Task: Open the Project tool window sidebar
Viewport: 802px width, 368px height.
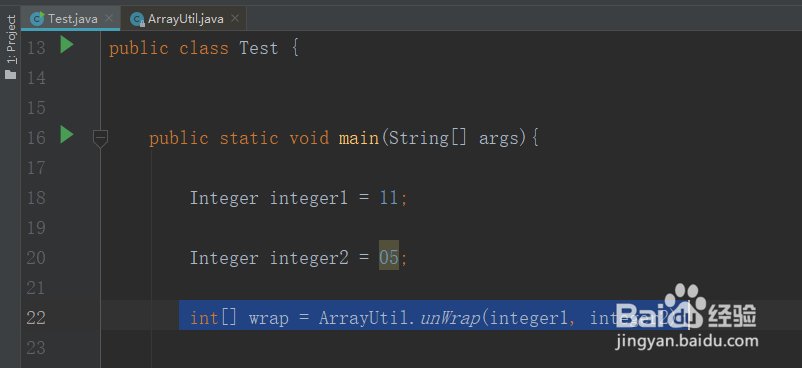Action: 11,39
